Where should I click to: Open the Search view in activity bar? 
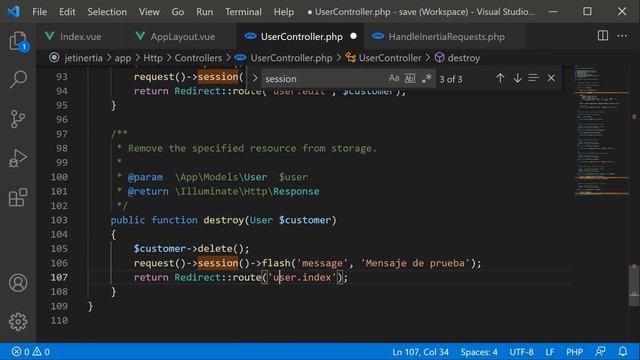point(18,79)
